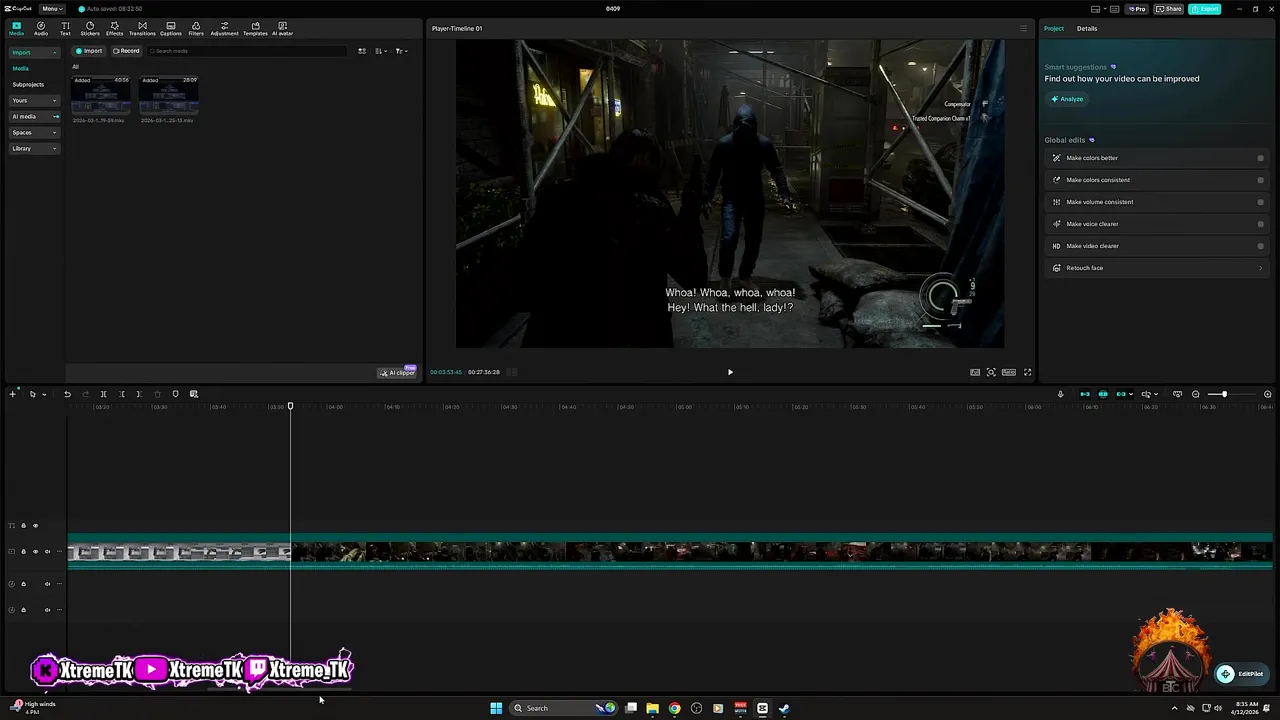Open the Effects panel
The height and width of the screenshot is (720, 1280).
click(x=115, y=28)
